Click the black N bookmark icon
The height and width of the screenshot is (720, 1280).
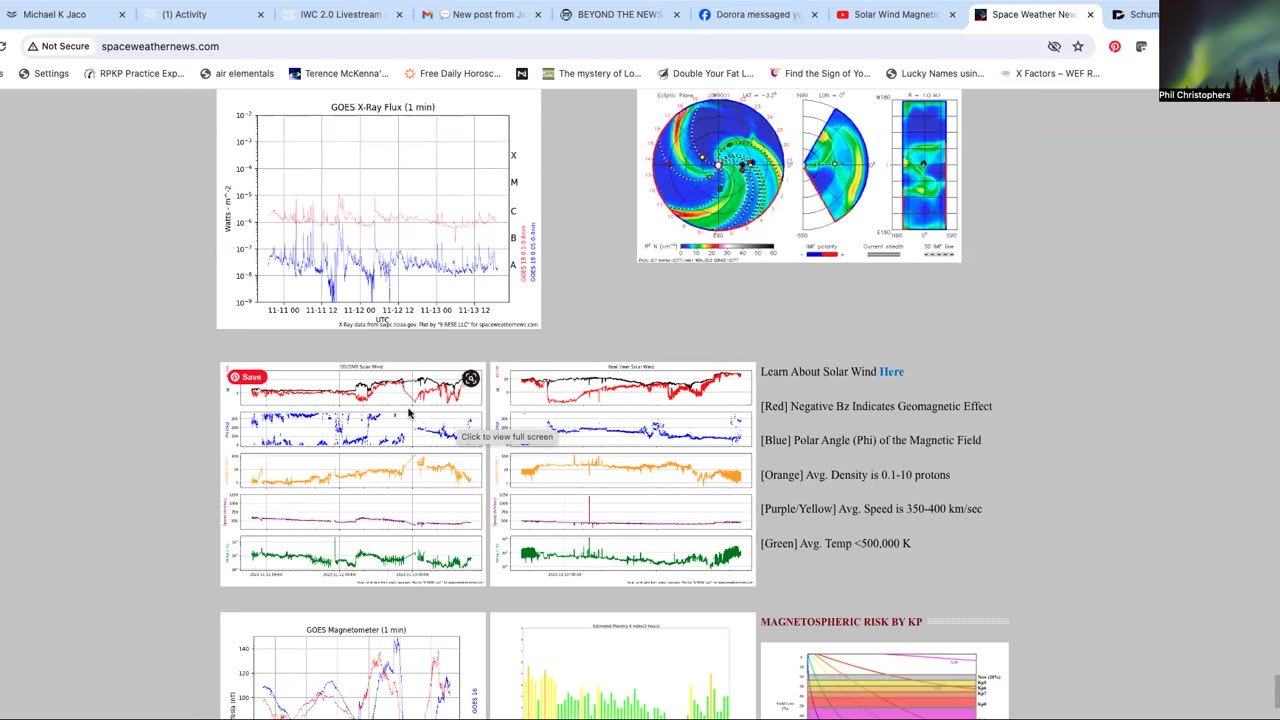tap(522, 73)
